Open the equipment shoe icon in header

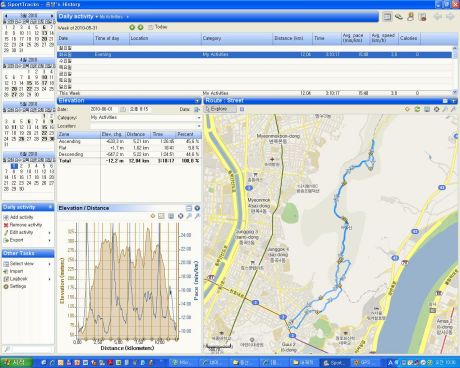point(399,17)
